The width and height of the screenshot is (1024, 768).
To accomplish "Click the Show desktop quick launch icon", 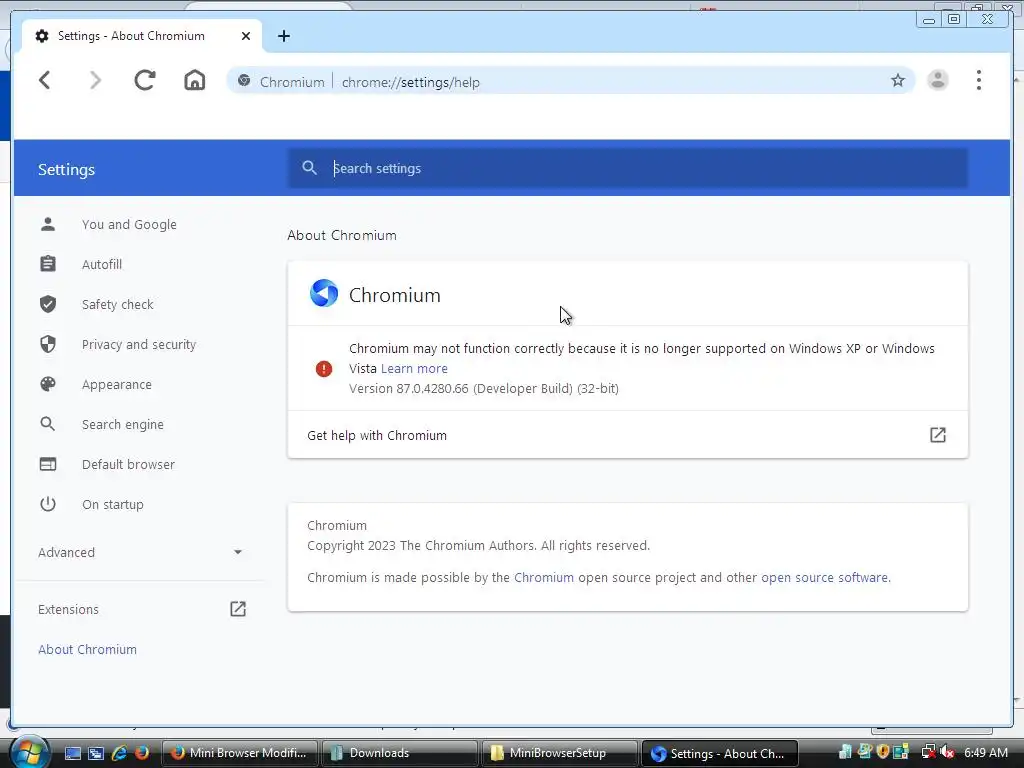I will (x=72, y=753).
